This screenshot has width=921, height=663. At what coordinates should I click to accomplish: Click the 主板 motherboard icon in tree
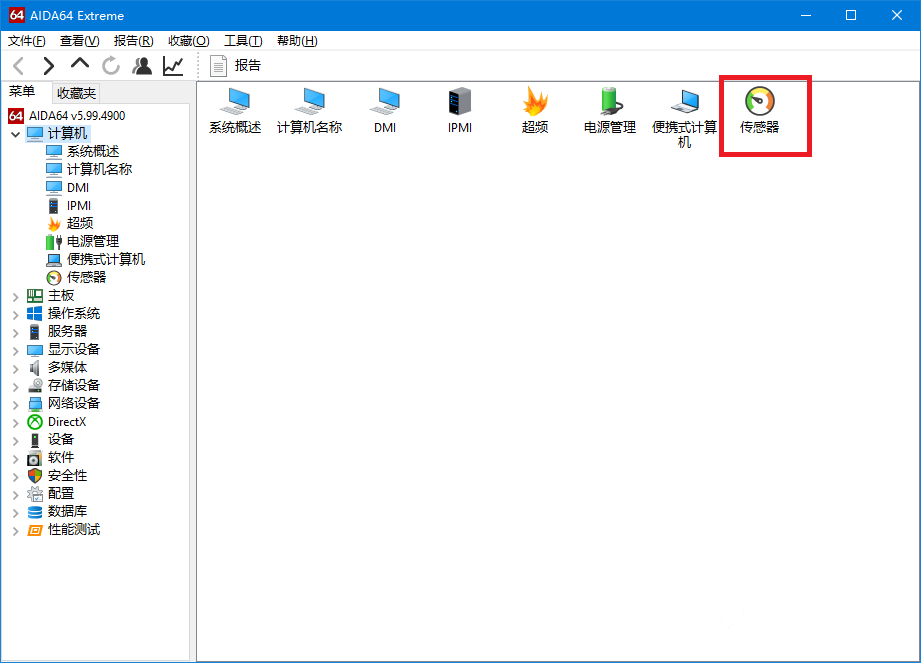(35, 295)
